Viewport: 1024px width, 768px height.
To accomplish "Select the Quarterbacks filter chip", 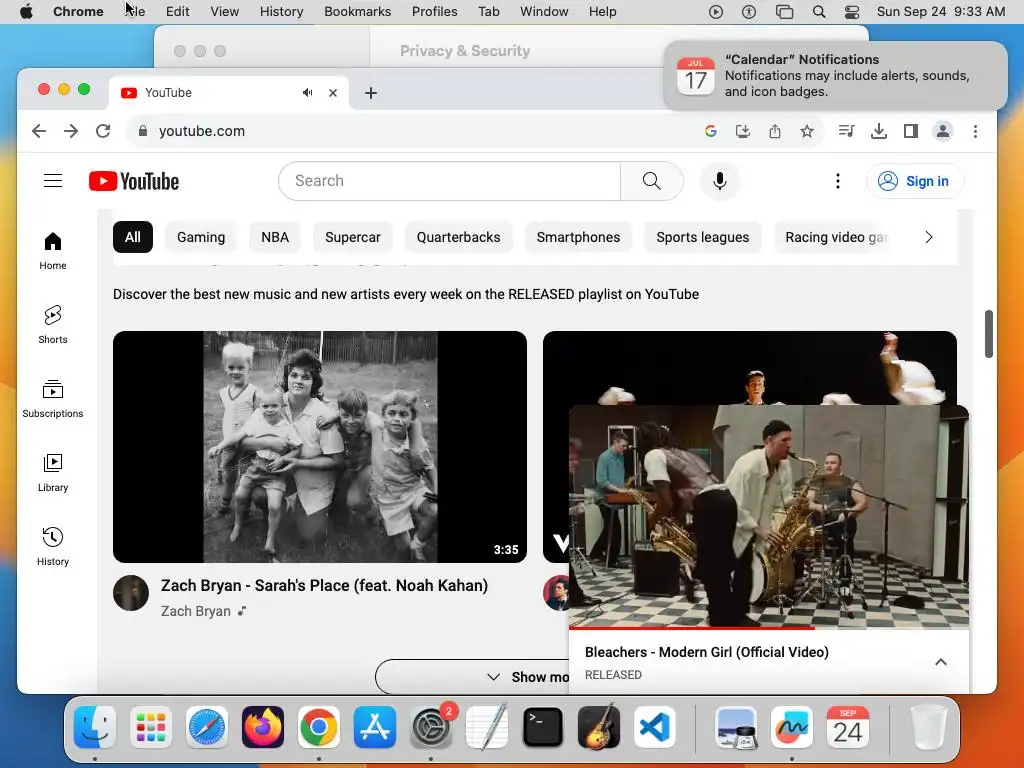I will (458, 237).
